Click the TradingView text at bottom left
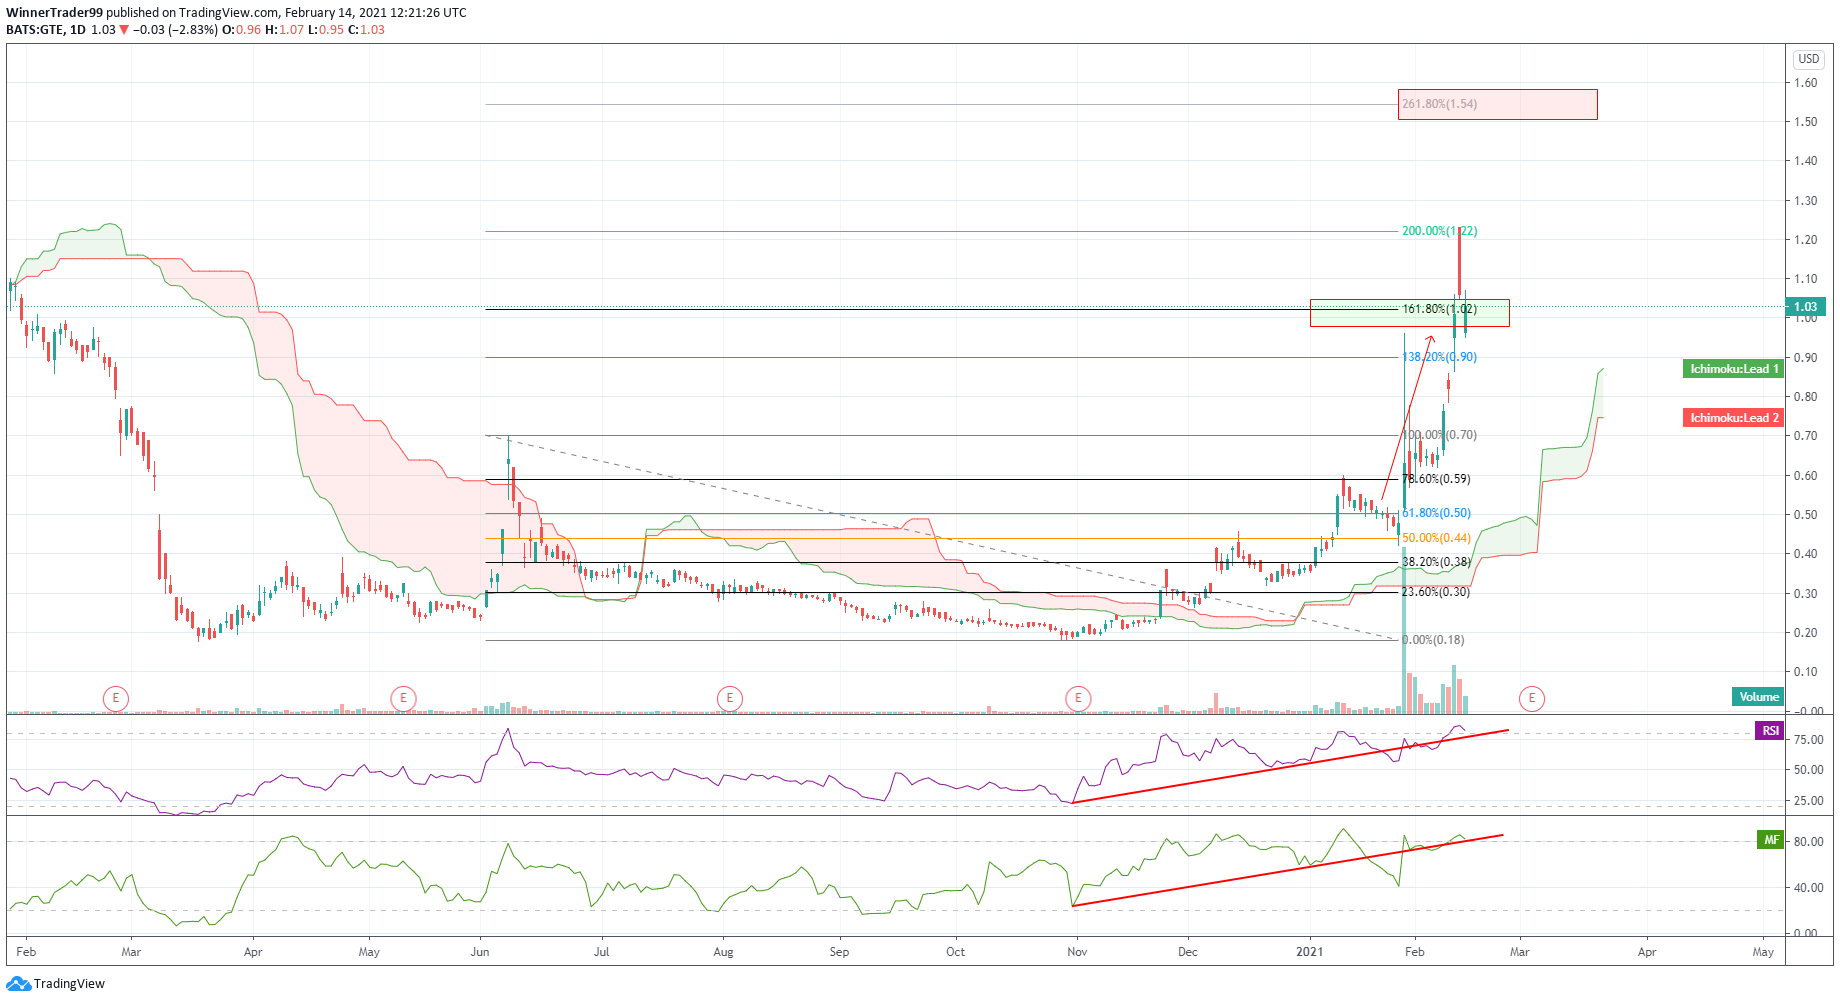Image resolution: width=1840 pixels, height=1002 pixels. (69, 984)
